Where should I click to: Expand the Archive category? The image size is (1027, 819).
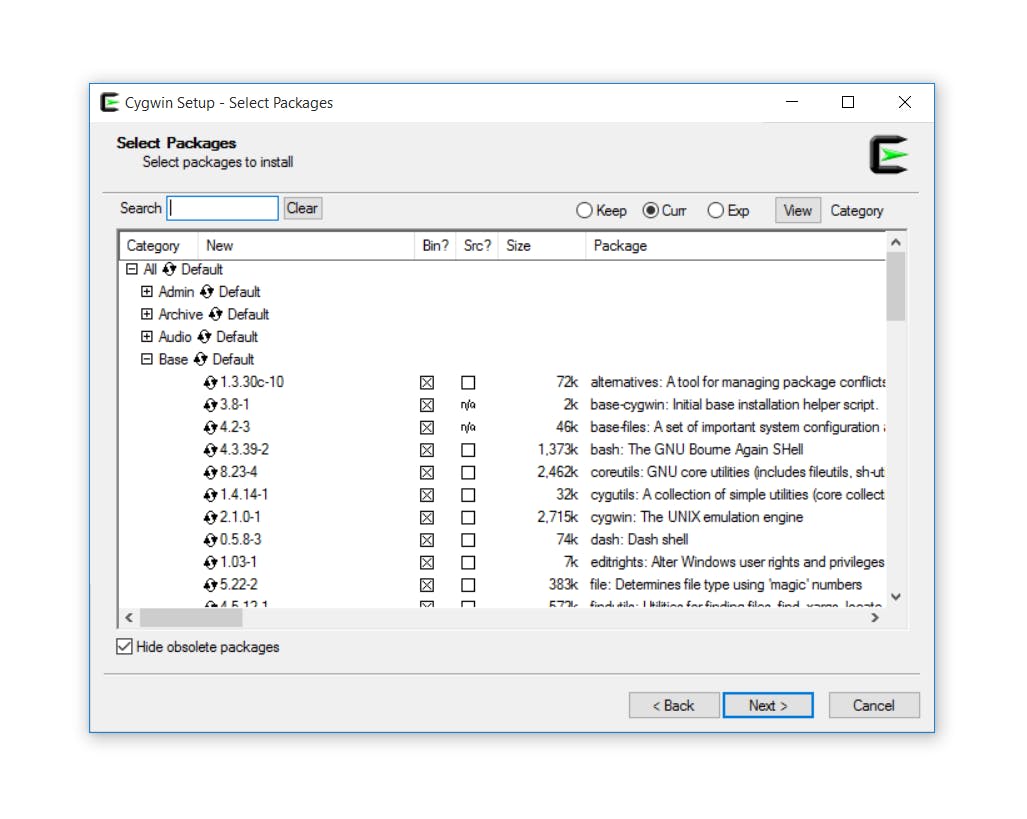pyautogui.click(x=147, y=314)
